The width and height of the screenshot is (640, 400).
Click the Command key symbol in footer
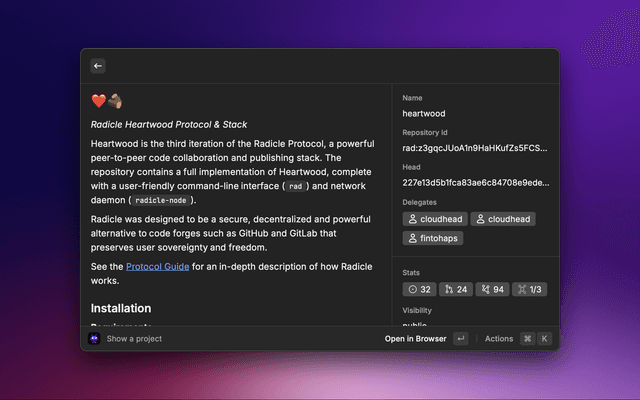(527, 339)
